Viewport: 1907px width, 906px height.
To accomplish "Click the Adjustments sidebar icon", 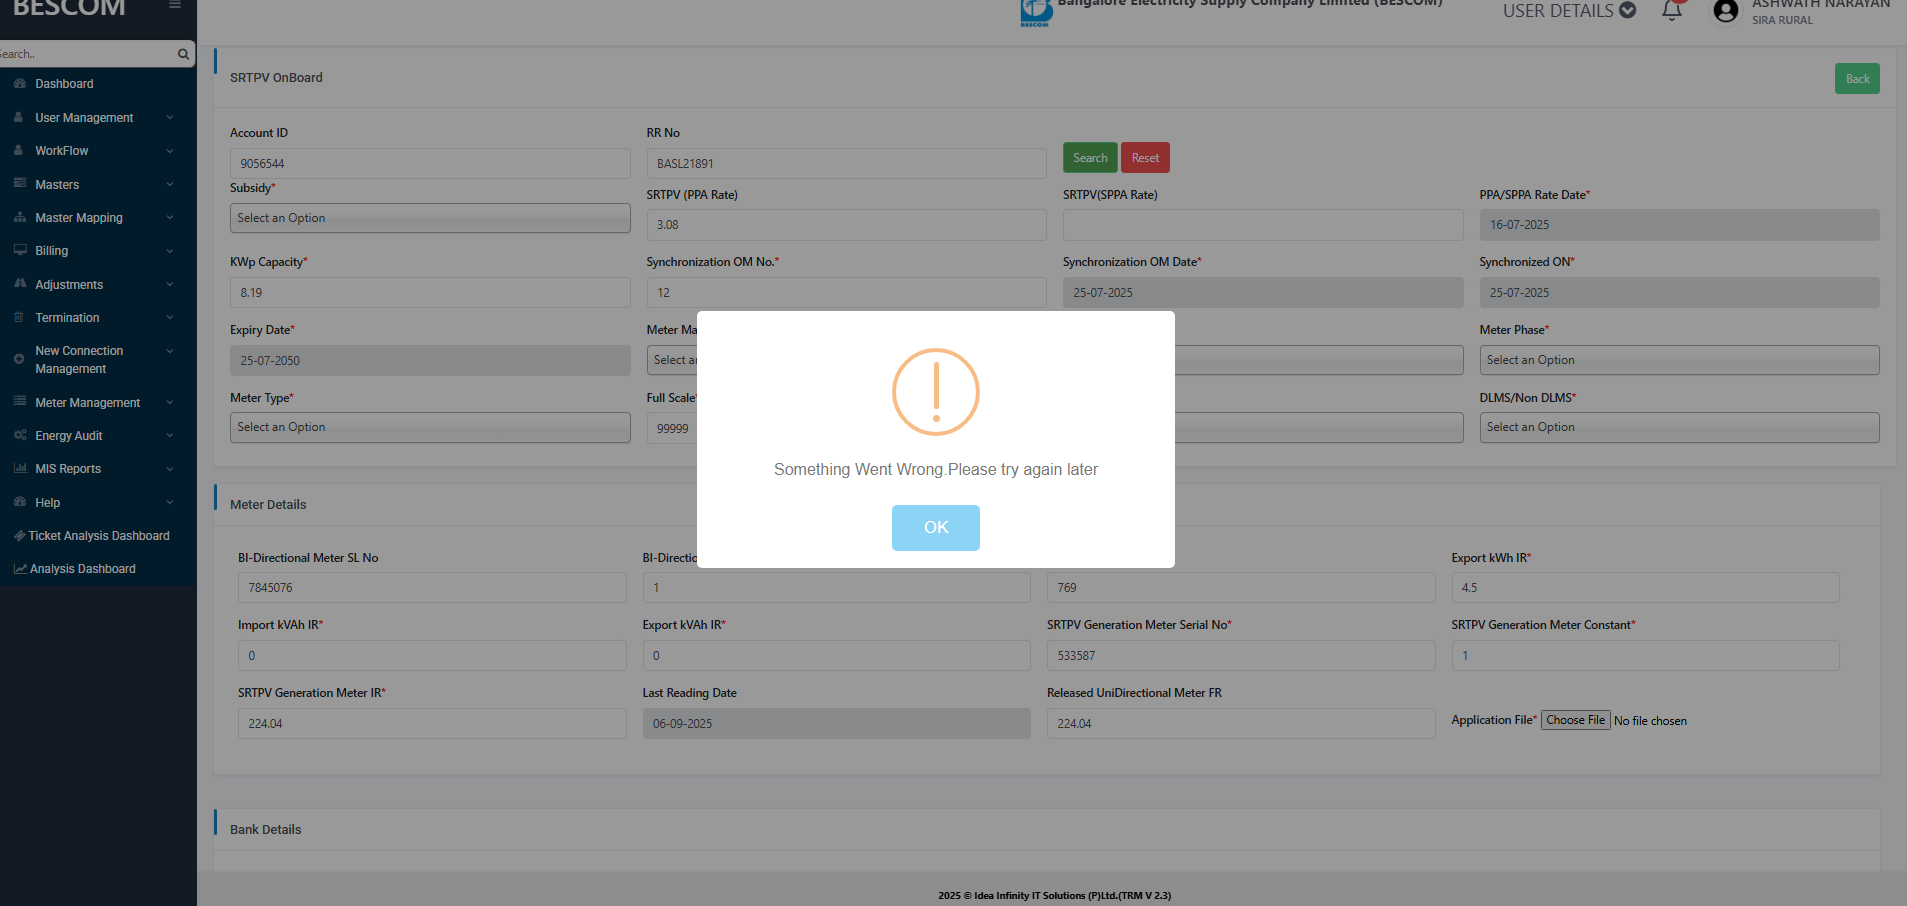I will [x=20, y=284].
